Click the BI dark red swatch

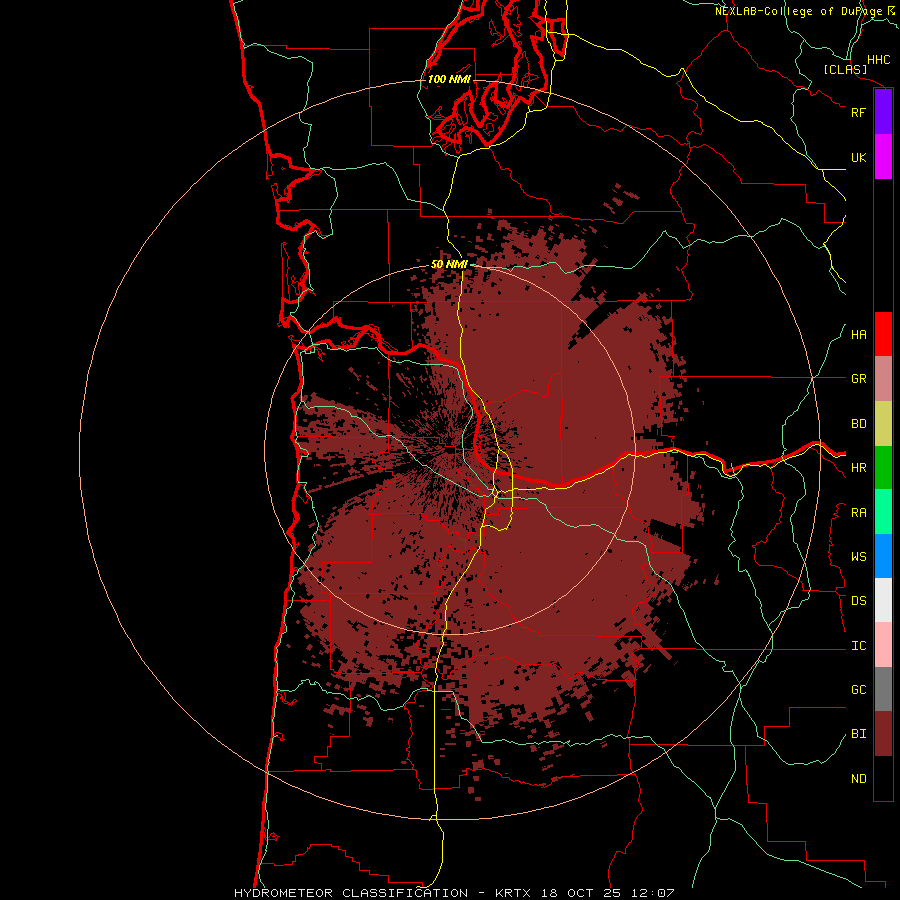(x=883, y=734)
